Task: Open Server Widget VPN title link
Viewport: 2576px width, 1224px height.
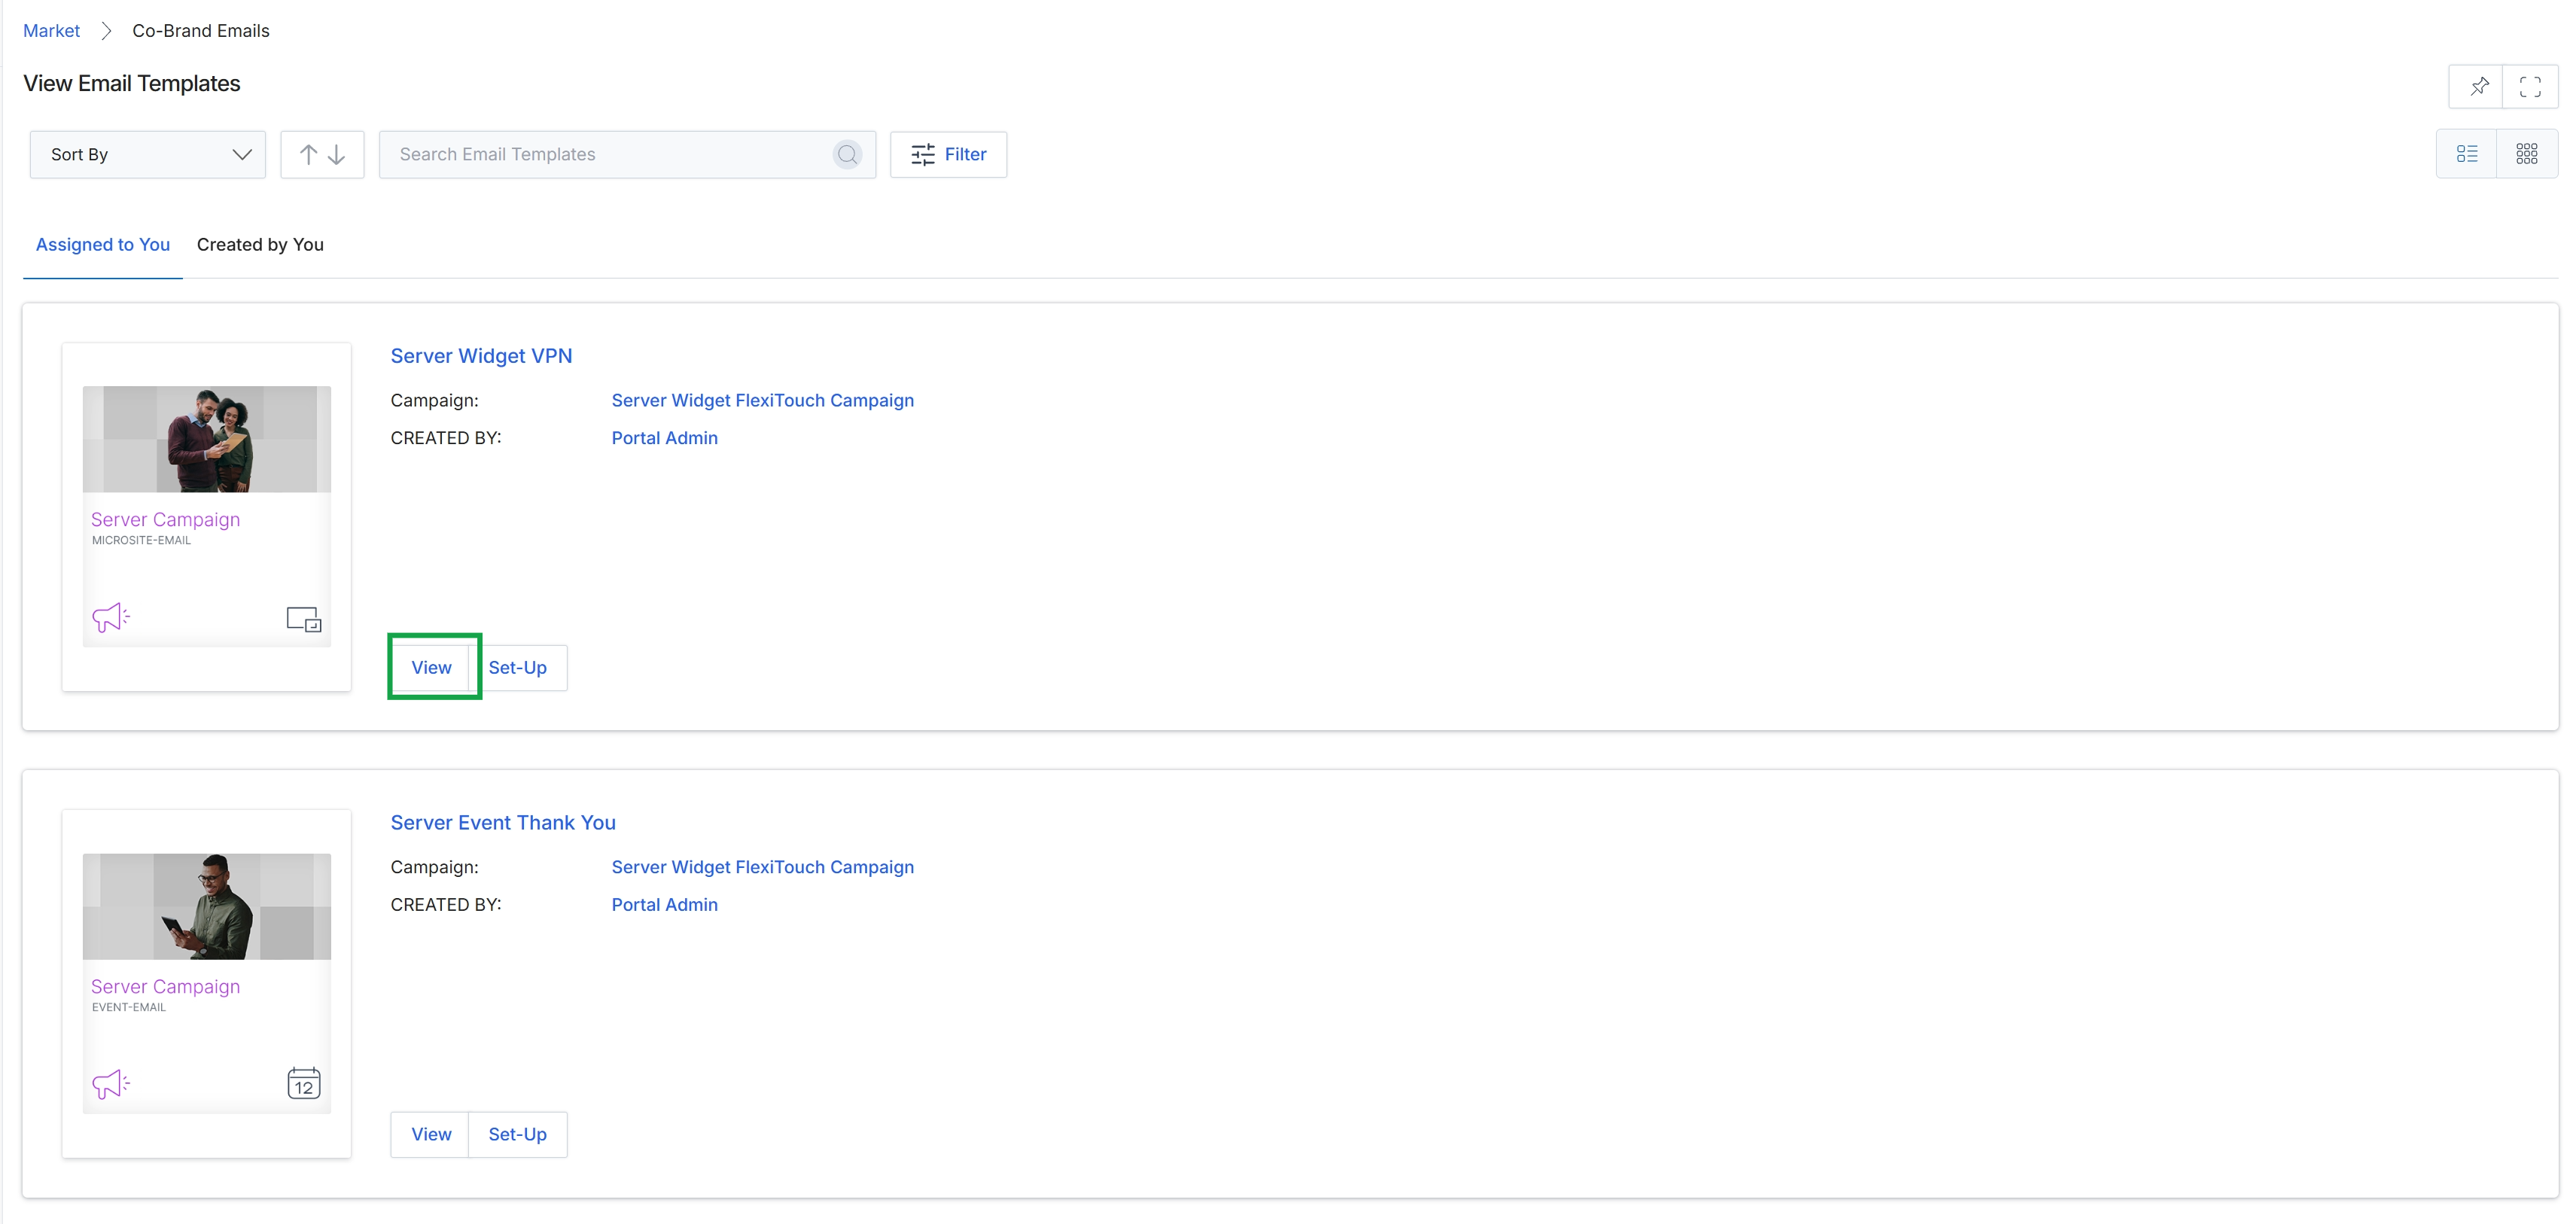Action: pos(481,356)
